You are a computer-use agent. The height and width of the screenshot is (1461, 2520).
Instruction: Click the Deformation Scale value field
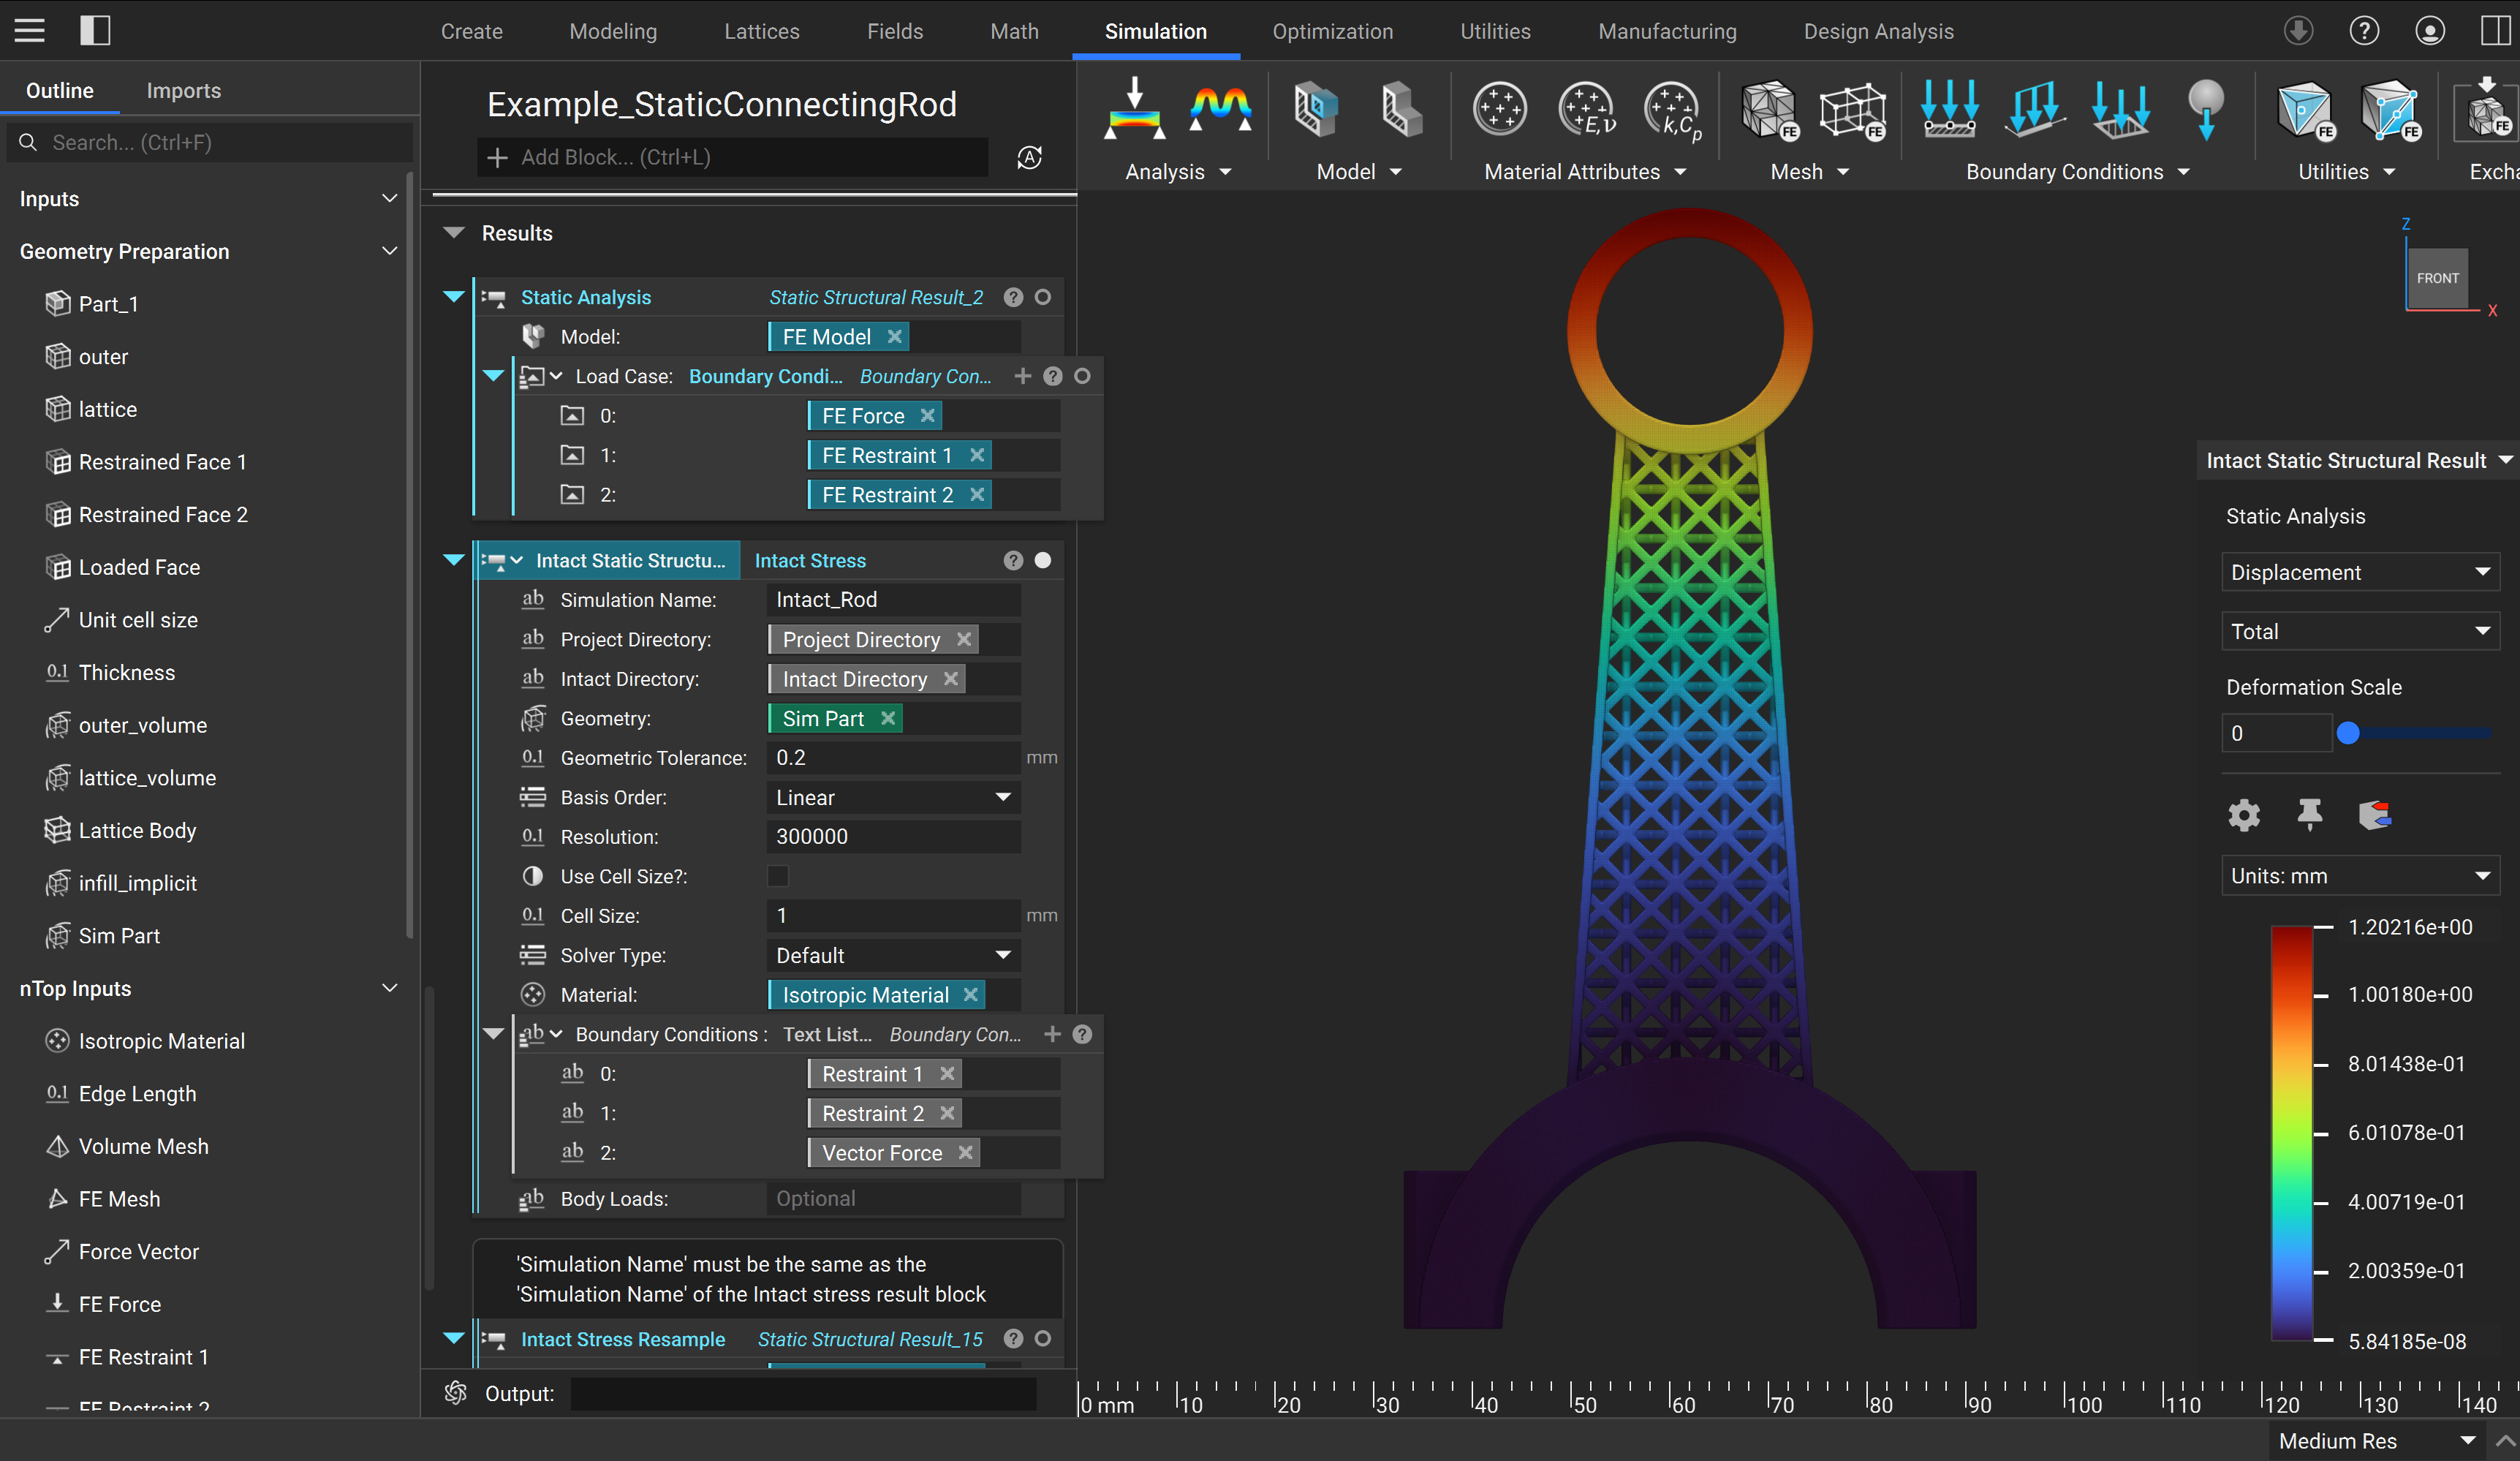click(x=2276, y=733)
